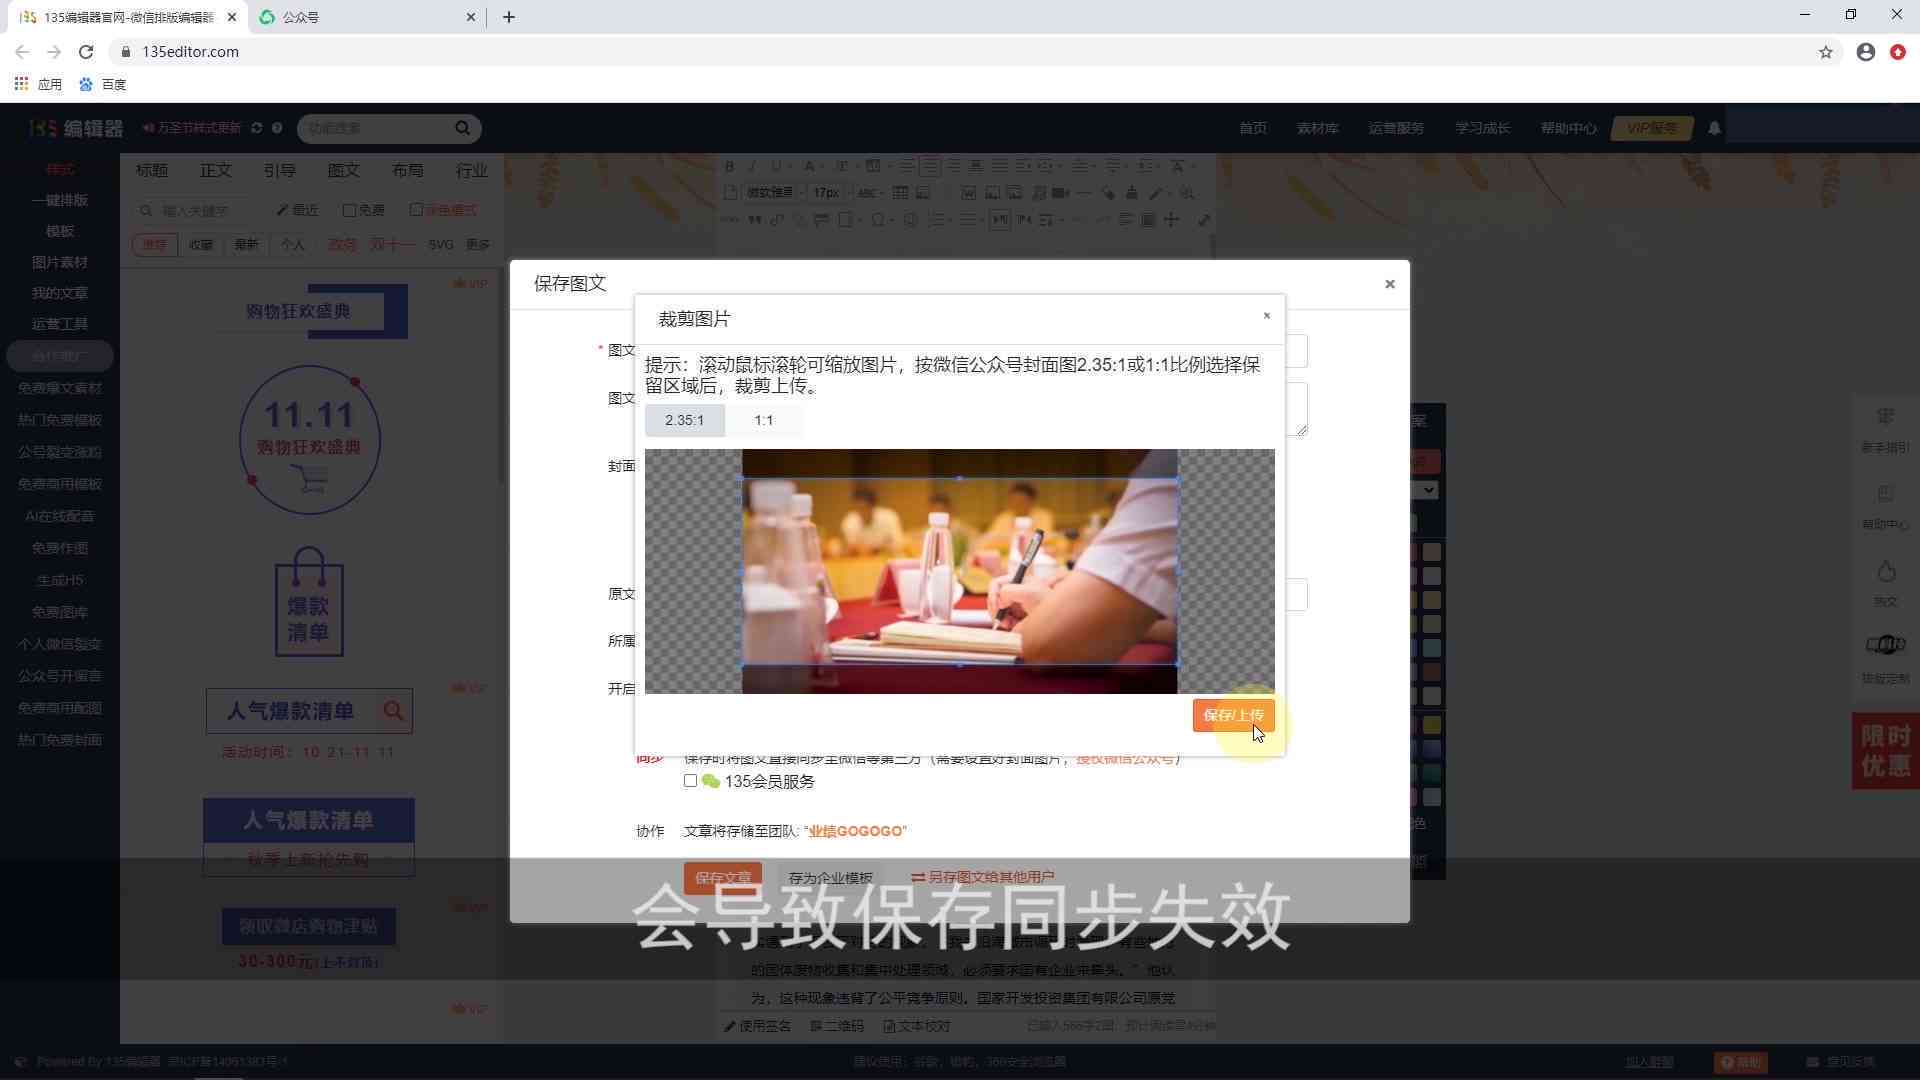Close the 裁剪图片 dialog with its ×
Viewport: 1920px width, 1080px height.
coord(1266,316)
